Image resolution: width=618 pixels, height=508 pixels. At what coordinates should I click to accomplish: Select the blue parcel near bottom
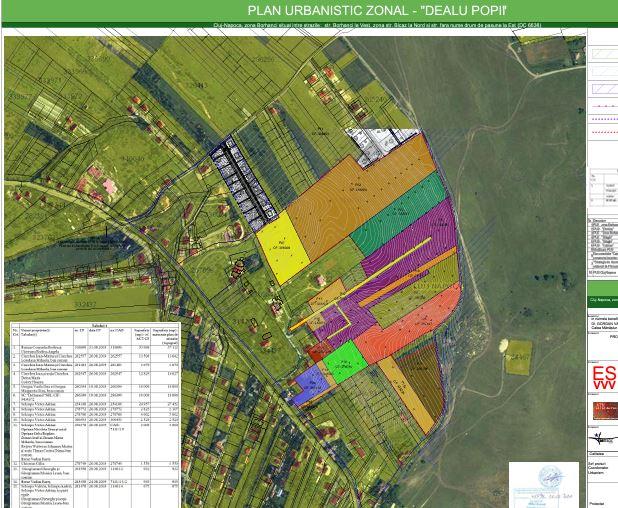coord(310,386)
